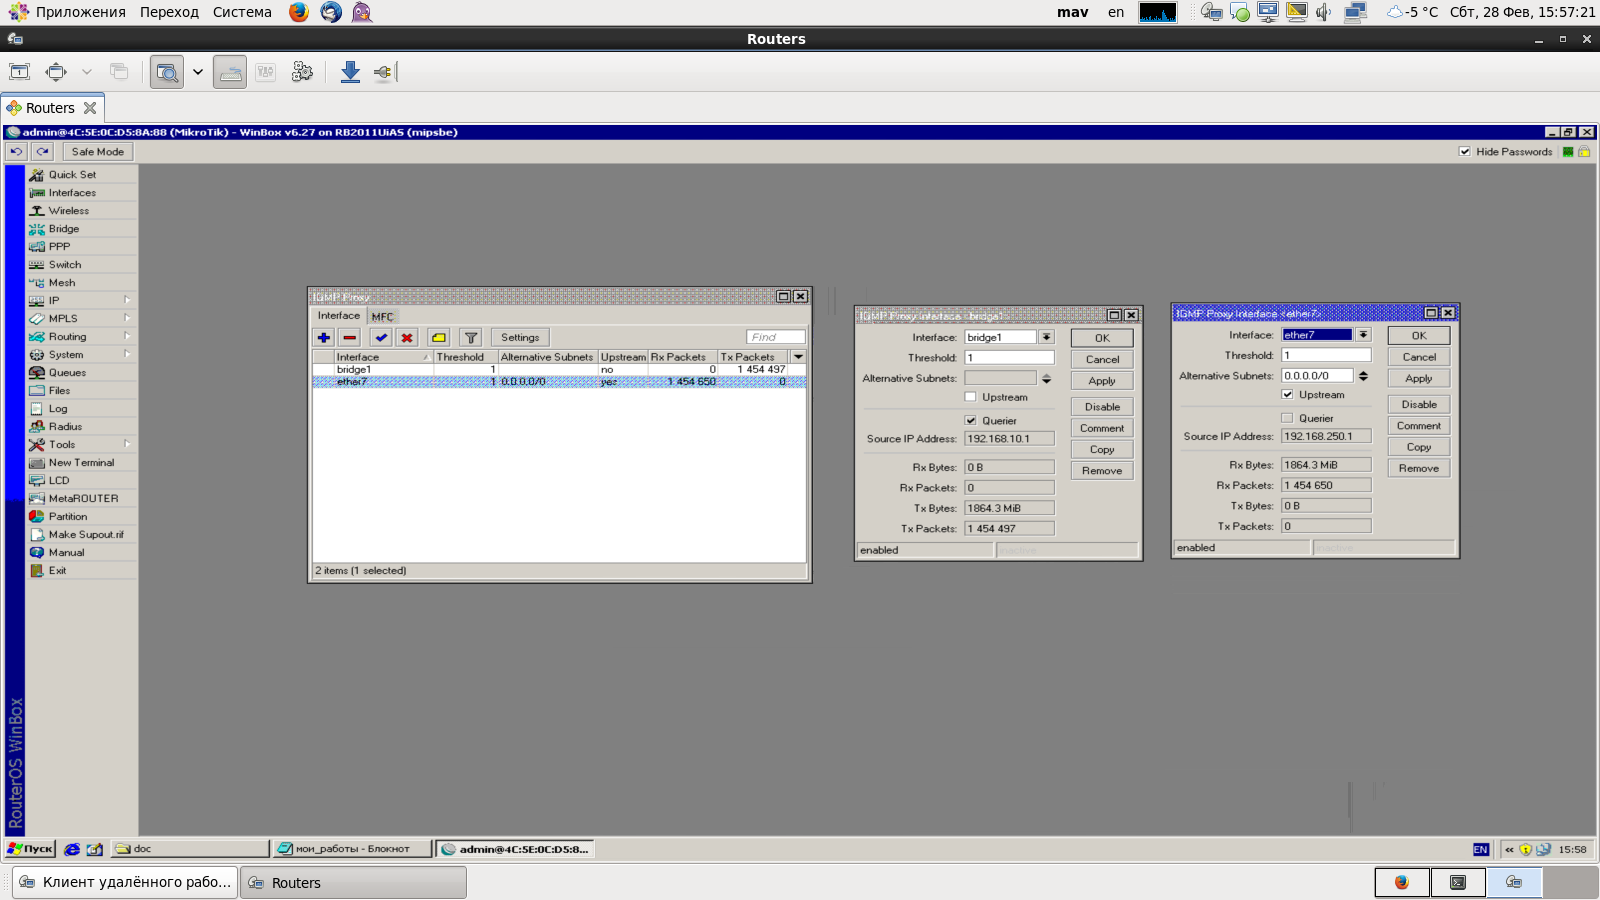1600x900 pixels.
Task: Toggle scaled mode magnifier icon in toolbar
Action: 167,72
